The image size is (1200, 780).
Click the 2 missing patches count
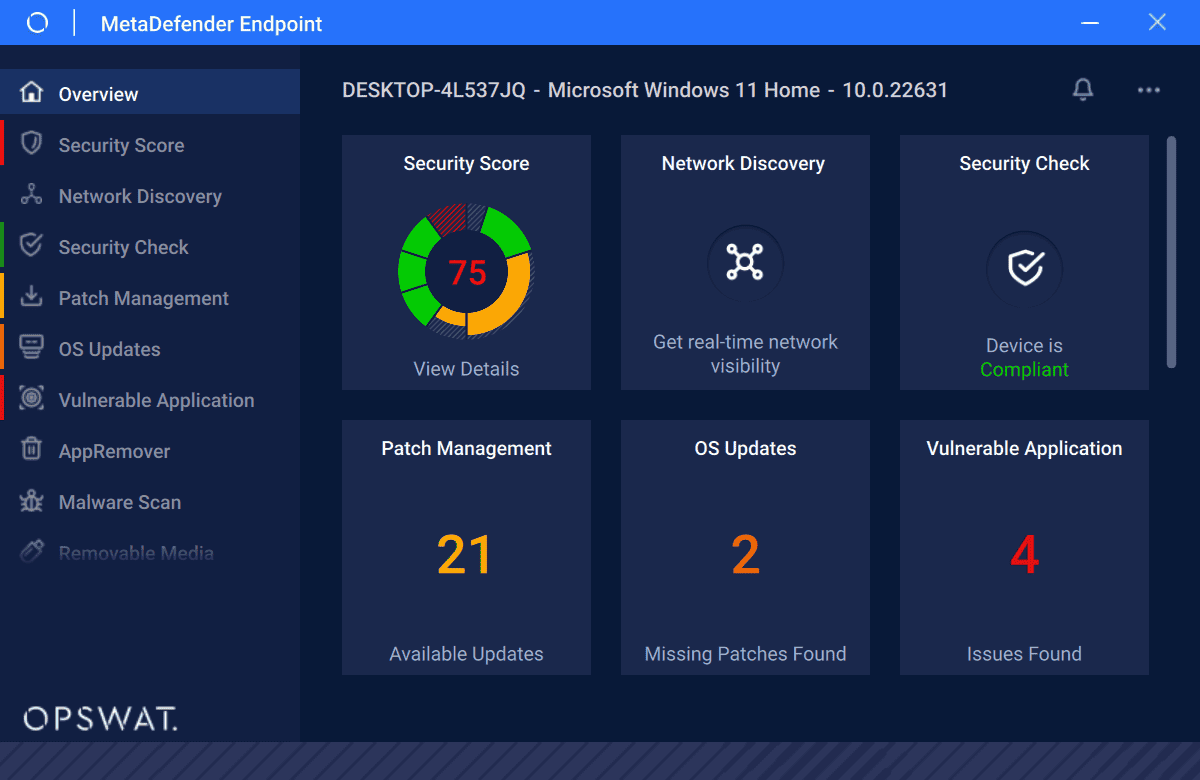click(x=745, y=555)
